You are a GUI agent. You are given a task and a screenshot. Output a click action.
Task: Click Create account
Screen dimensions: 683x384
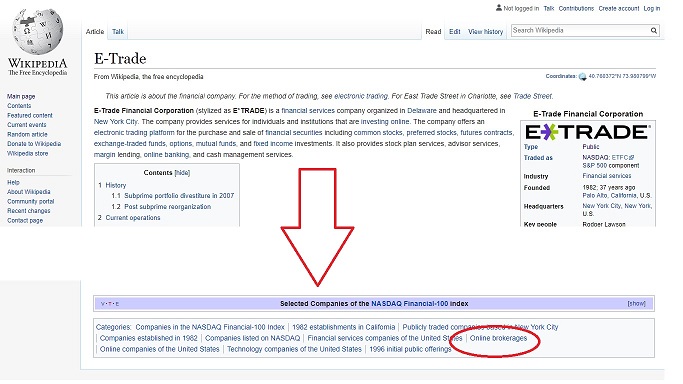619,8
